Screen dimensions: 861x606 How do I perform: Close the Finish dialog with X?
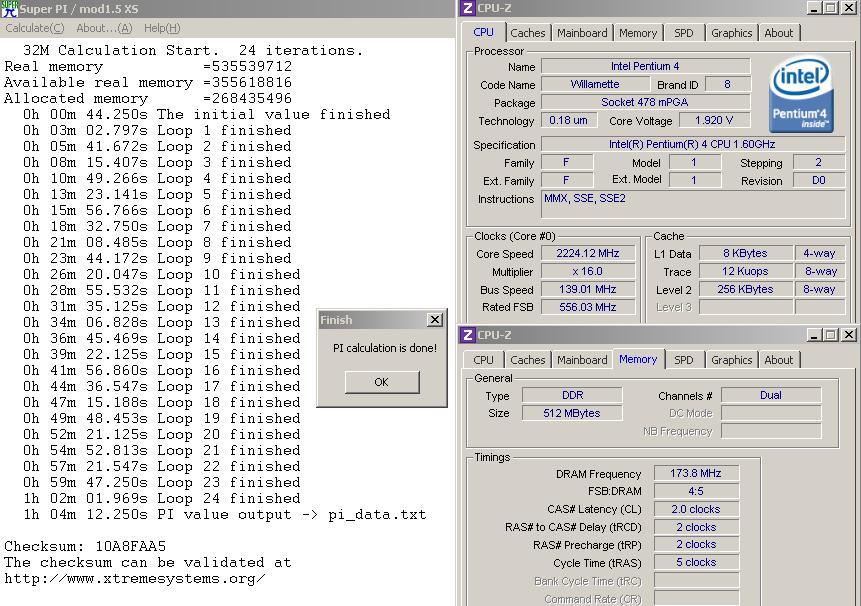(434, 319)
